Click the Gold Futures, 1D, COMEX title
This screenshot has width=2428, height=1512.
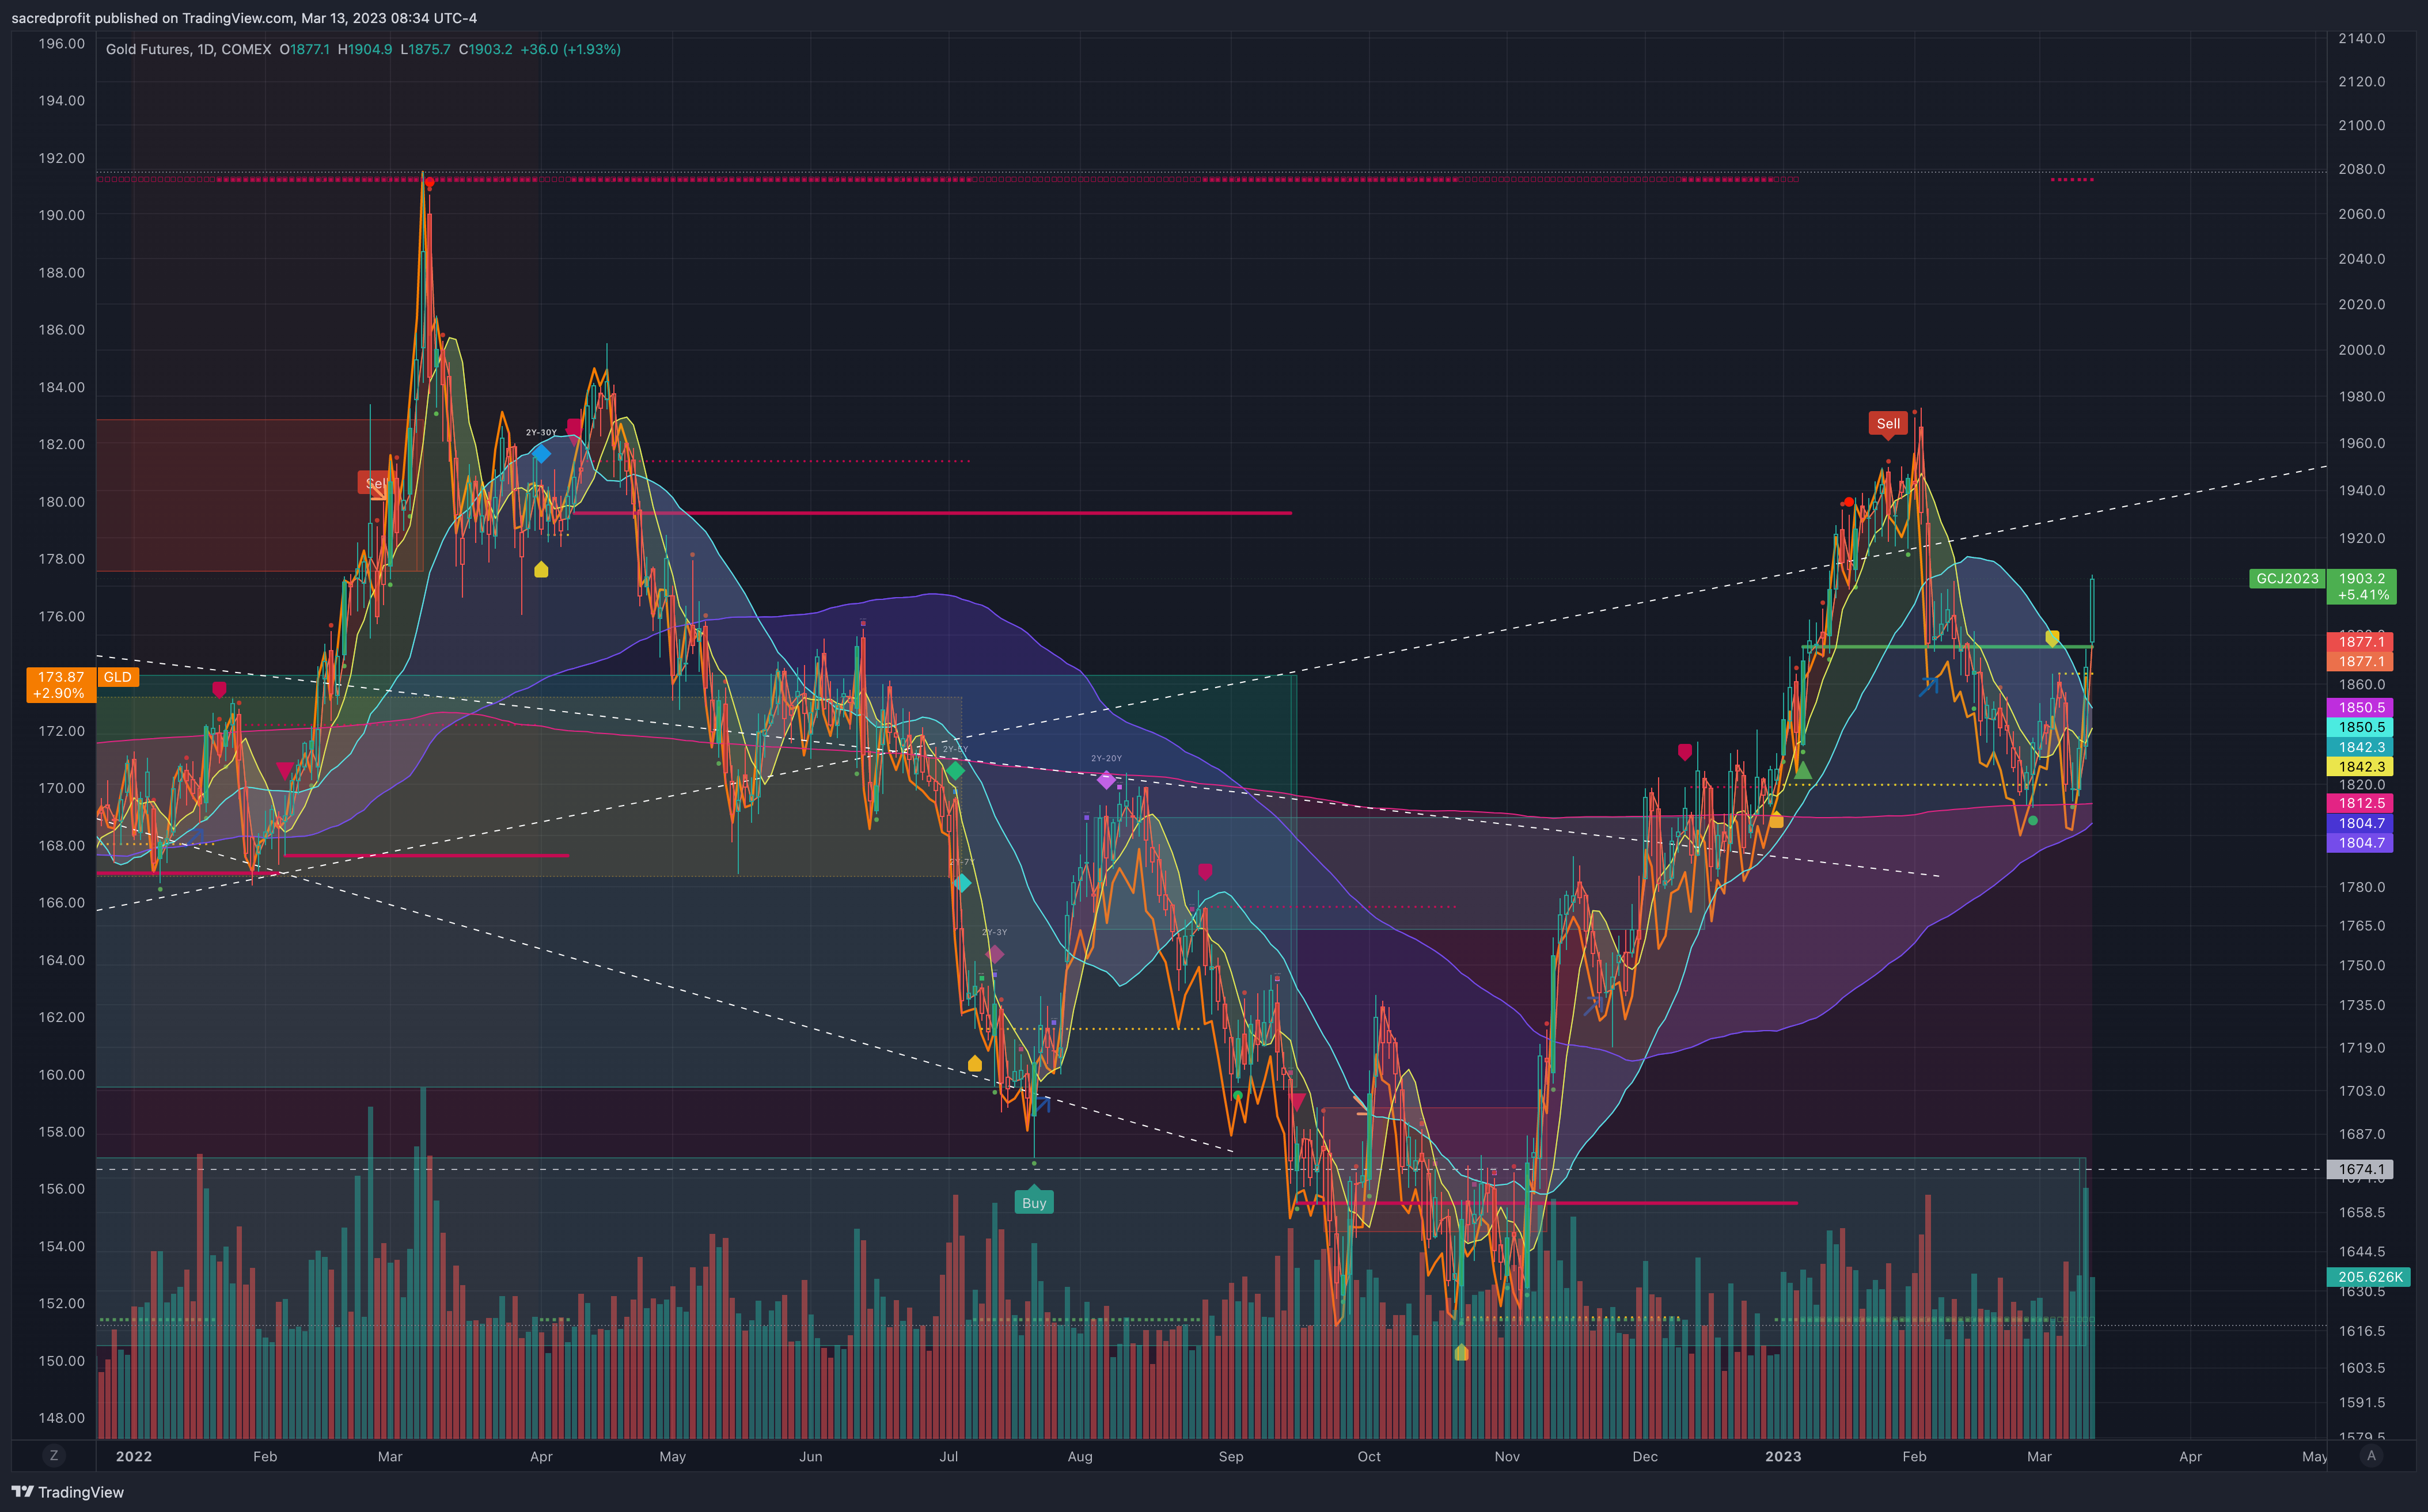point(188,49)
